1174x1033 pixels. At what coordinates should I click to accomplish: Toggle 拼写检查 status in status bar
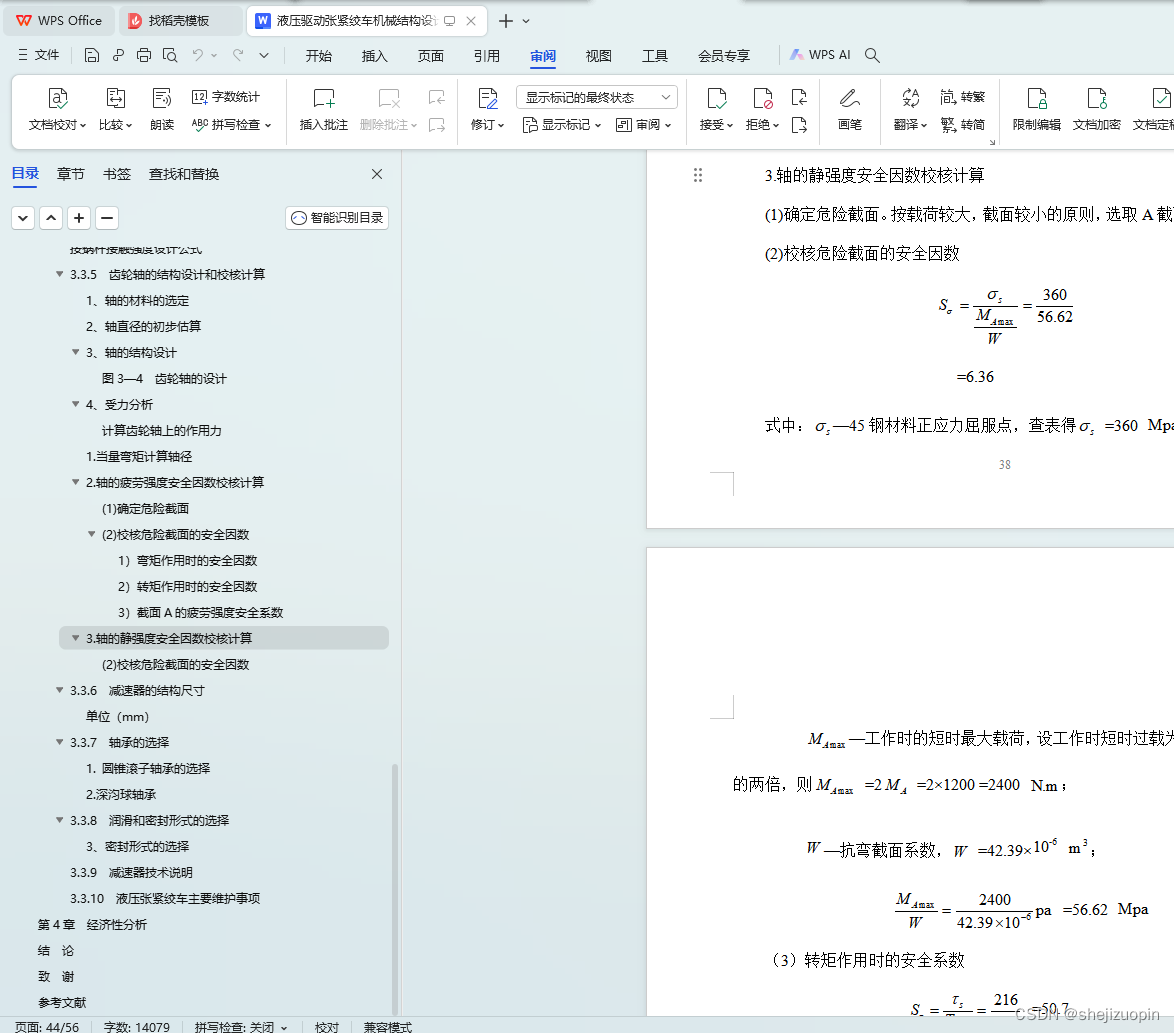pyautogui.click(x=240, y=1027)
